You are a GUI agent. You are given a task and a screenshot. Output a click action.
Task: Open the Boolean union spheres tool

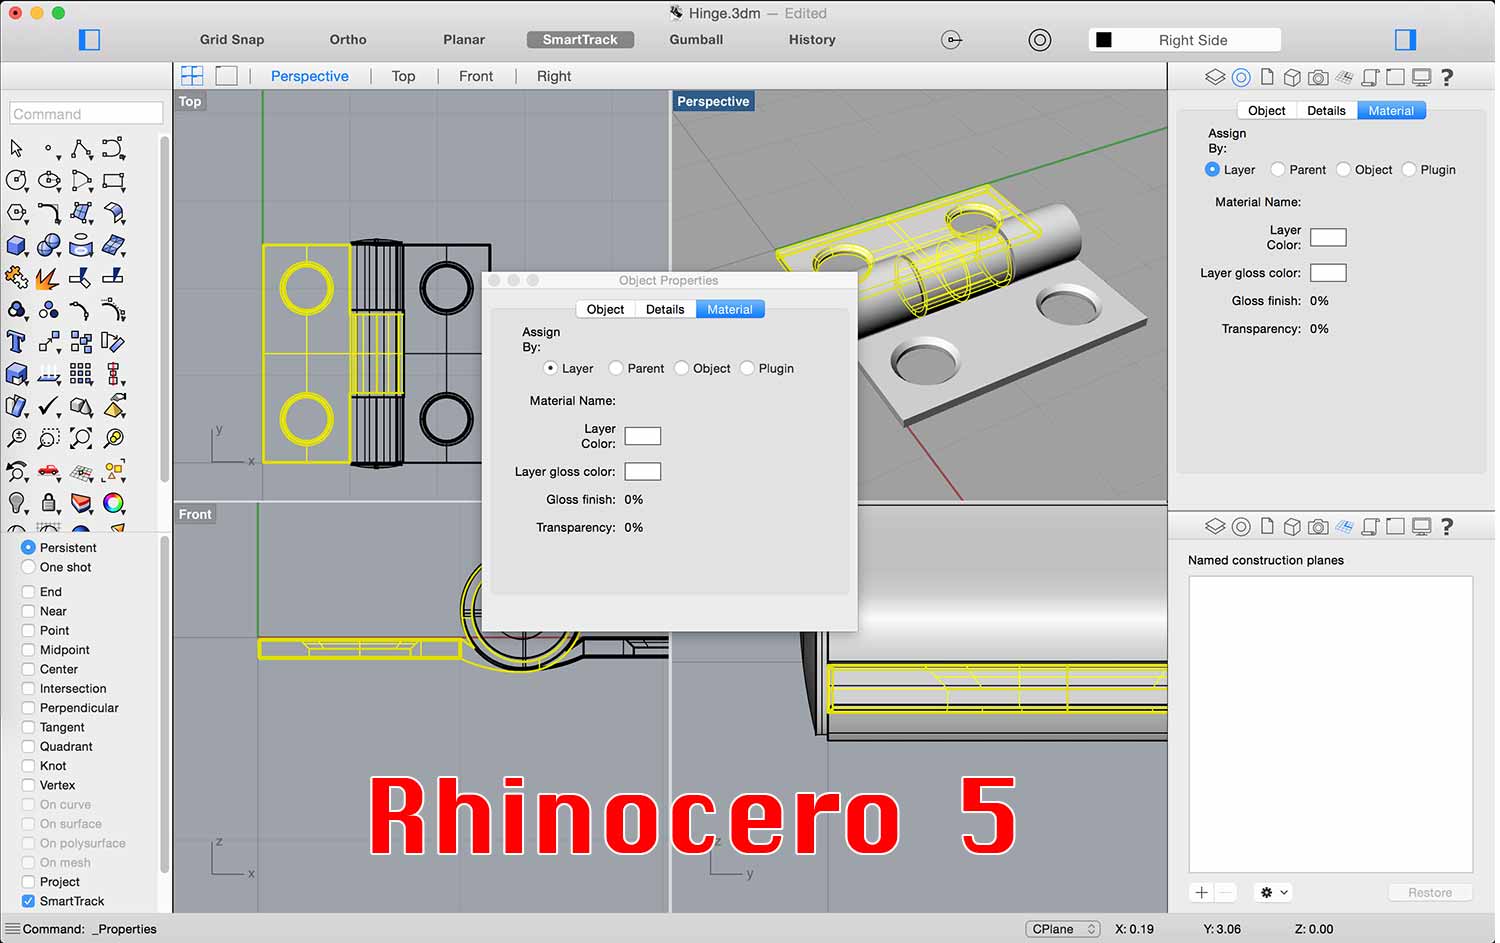[49, 246]
